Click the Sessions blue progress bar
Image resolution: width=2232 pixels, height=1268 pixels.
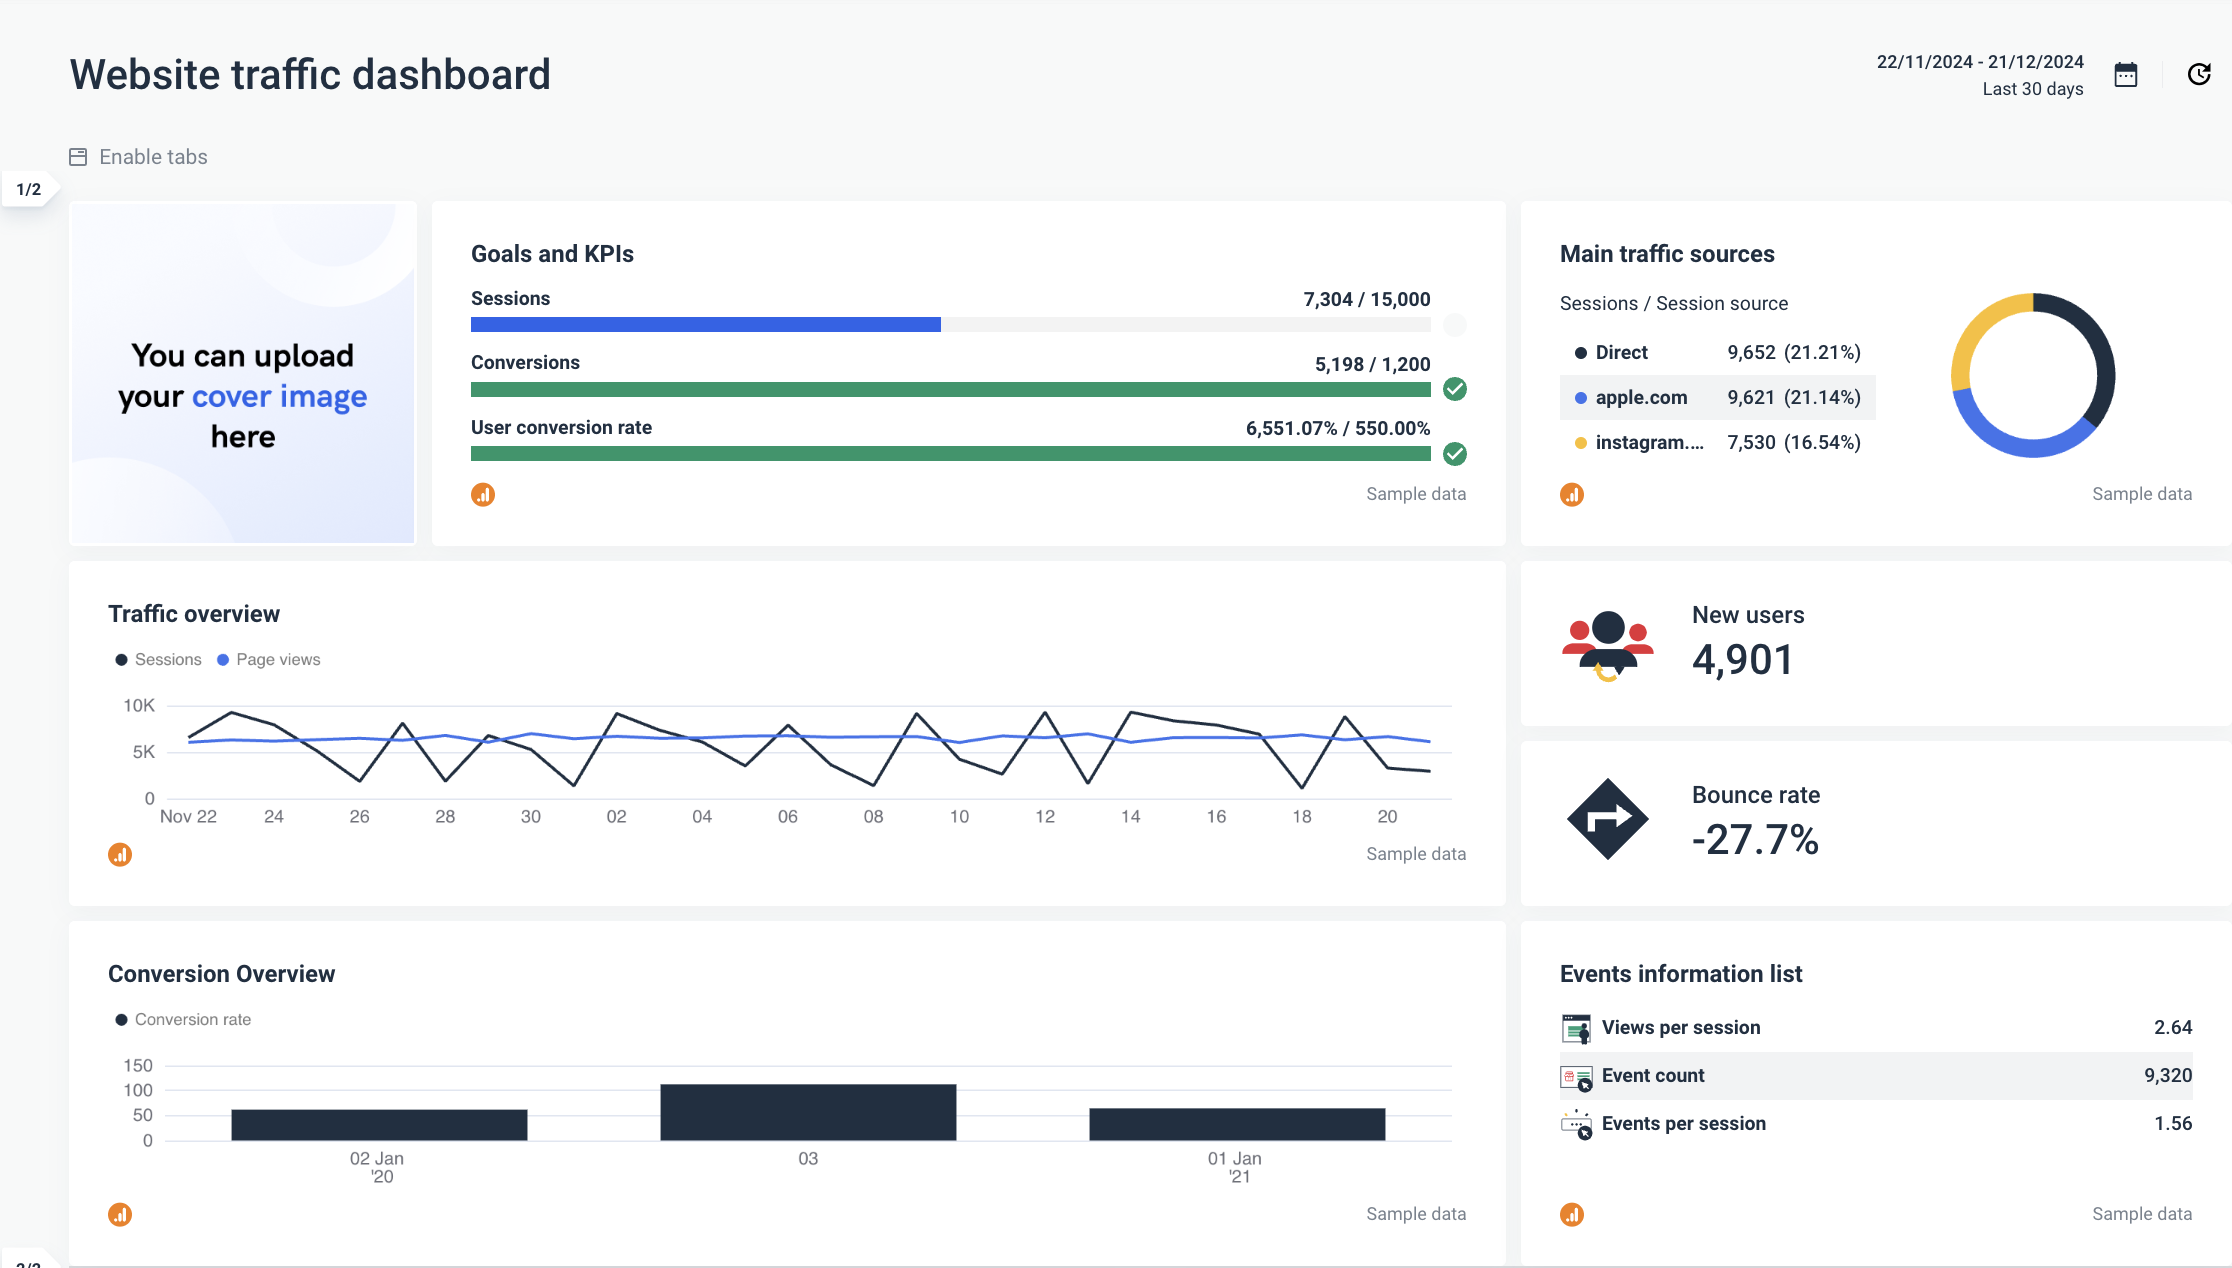click(705, 325)
